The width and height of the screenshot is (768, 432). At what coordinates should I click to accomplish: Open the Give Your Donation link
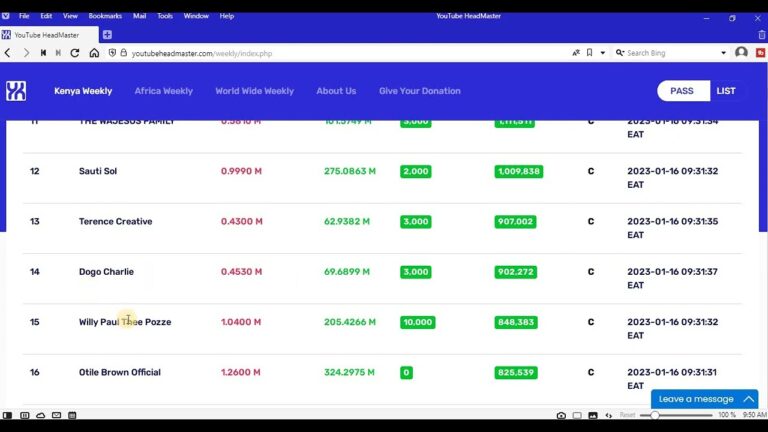419,91
